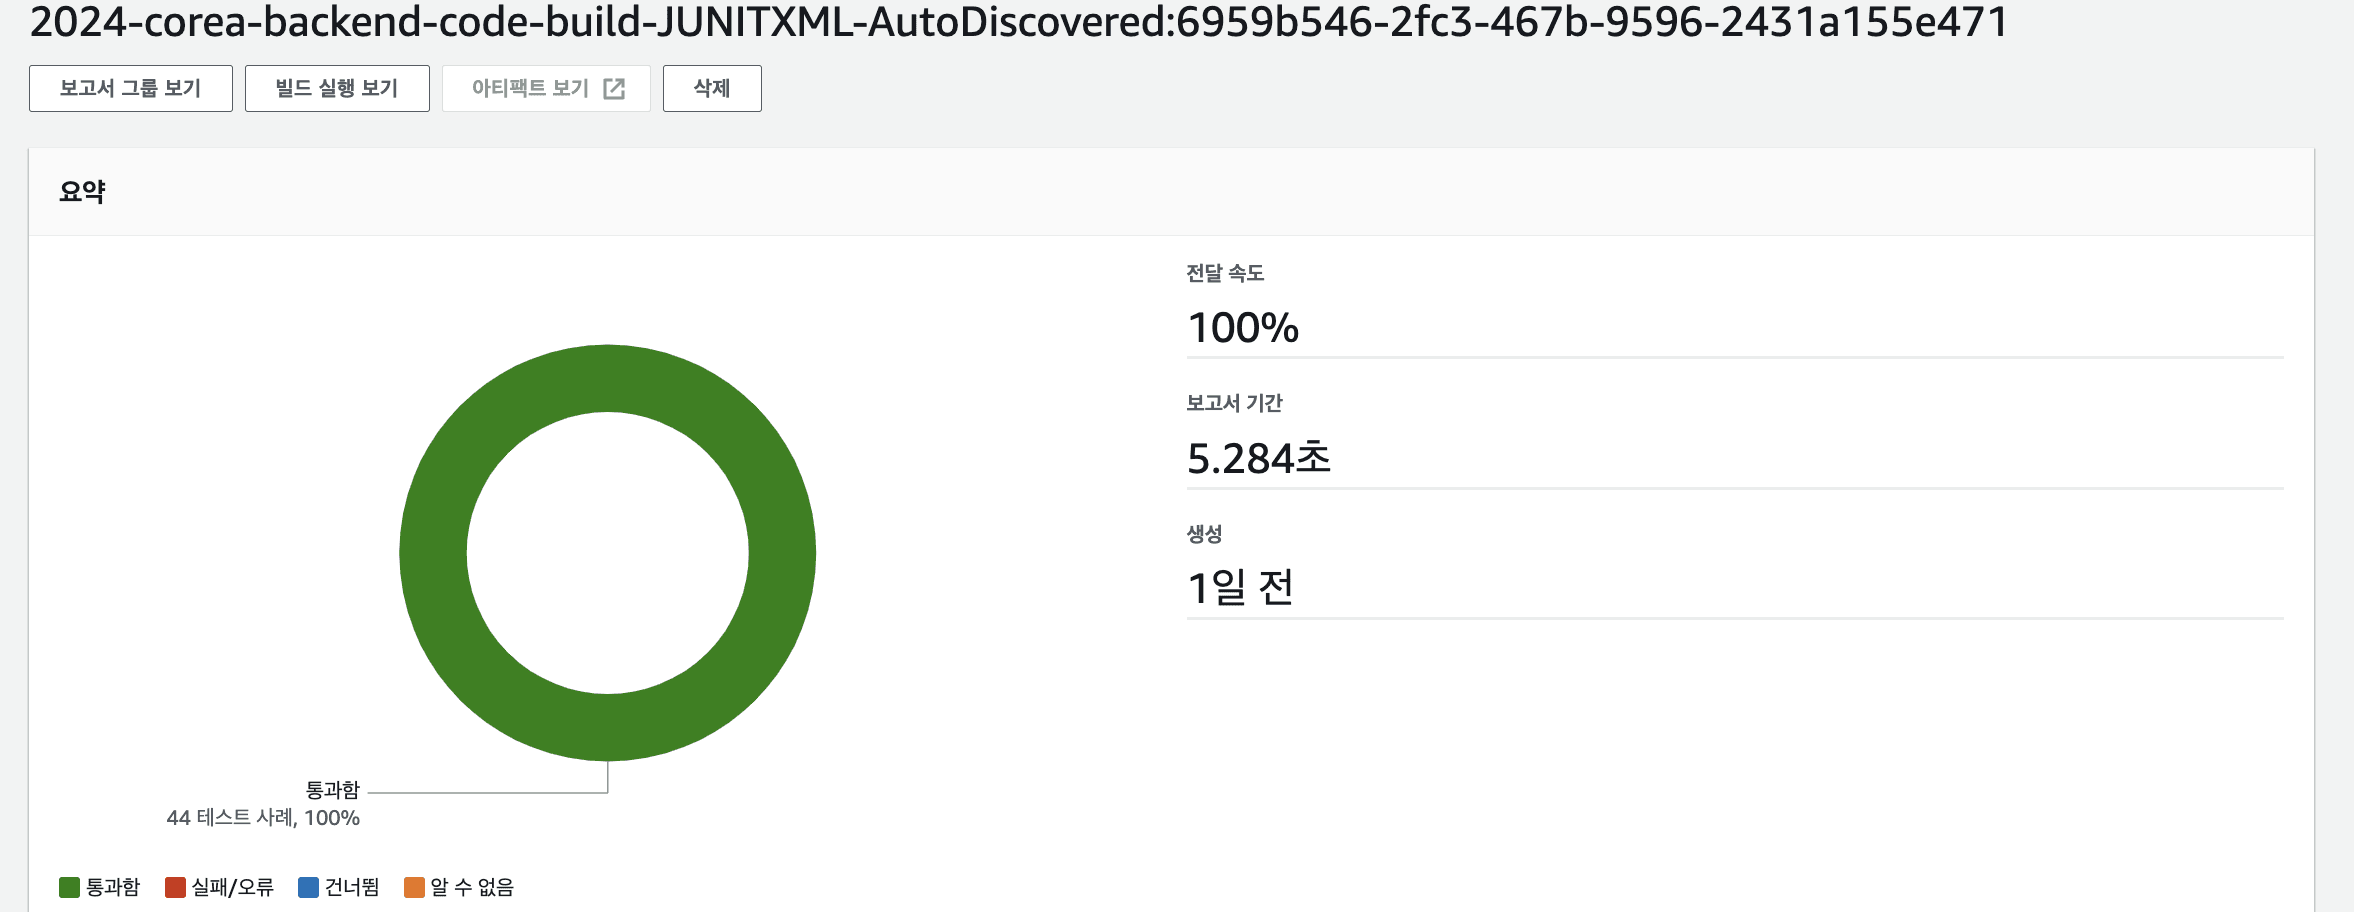
Task: Select the 통과함 legend text label
Action: 113,887
